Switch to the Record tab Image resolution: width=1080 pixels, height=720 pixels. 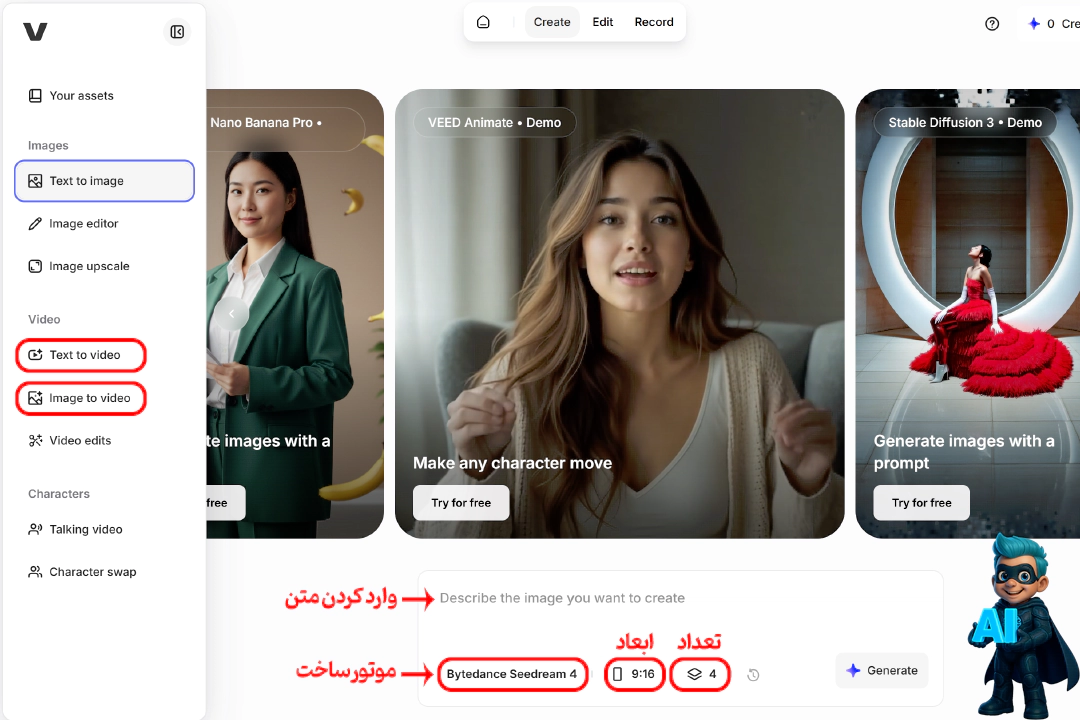coord(654,22)
